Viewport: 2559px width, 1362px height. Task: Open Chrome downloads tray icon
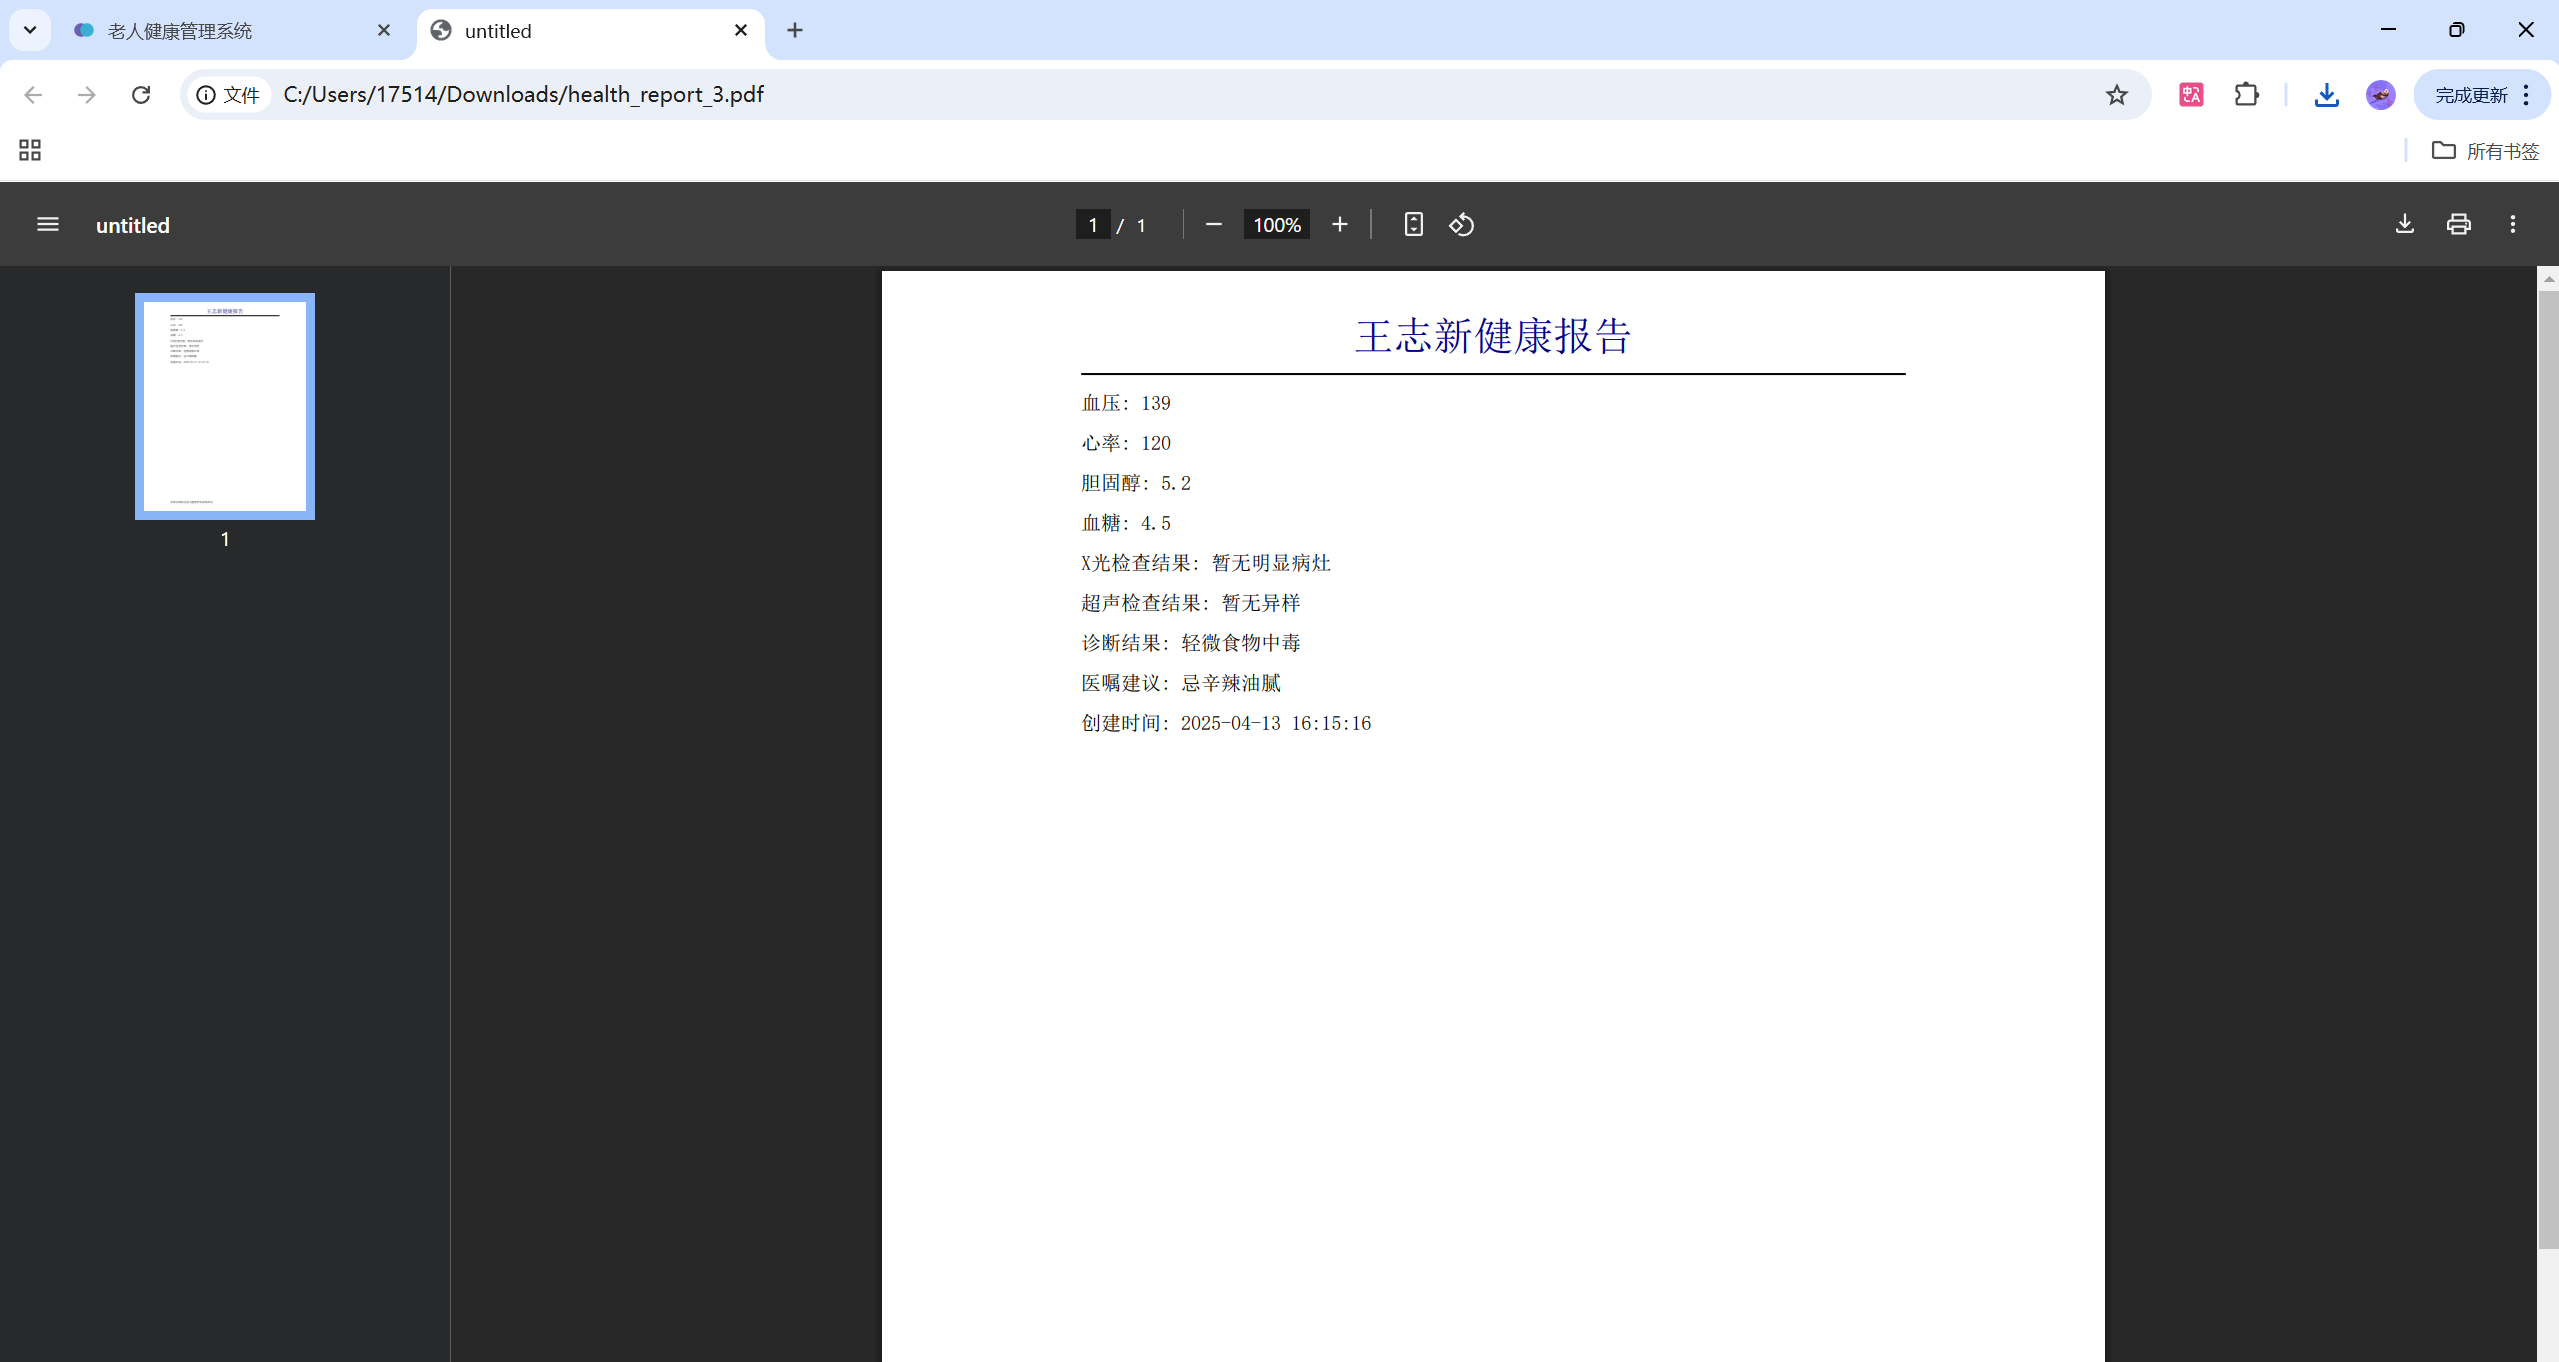coord(2326,95)
